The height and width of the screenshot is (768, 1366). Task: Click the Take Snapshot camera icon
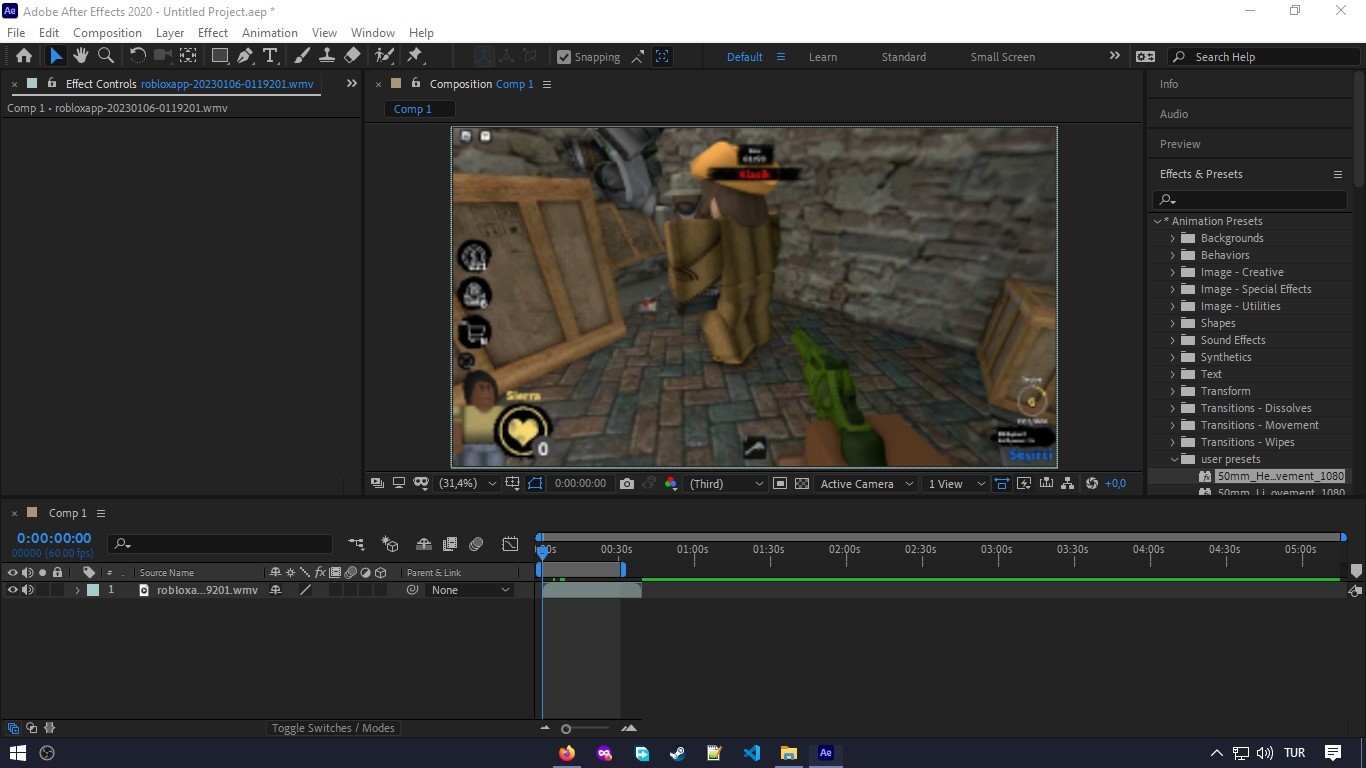tap(627, 483)
